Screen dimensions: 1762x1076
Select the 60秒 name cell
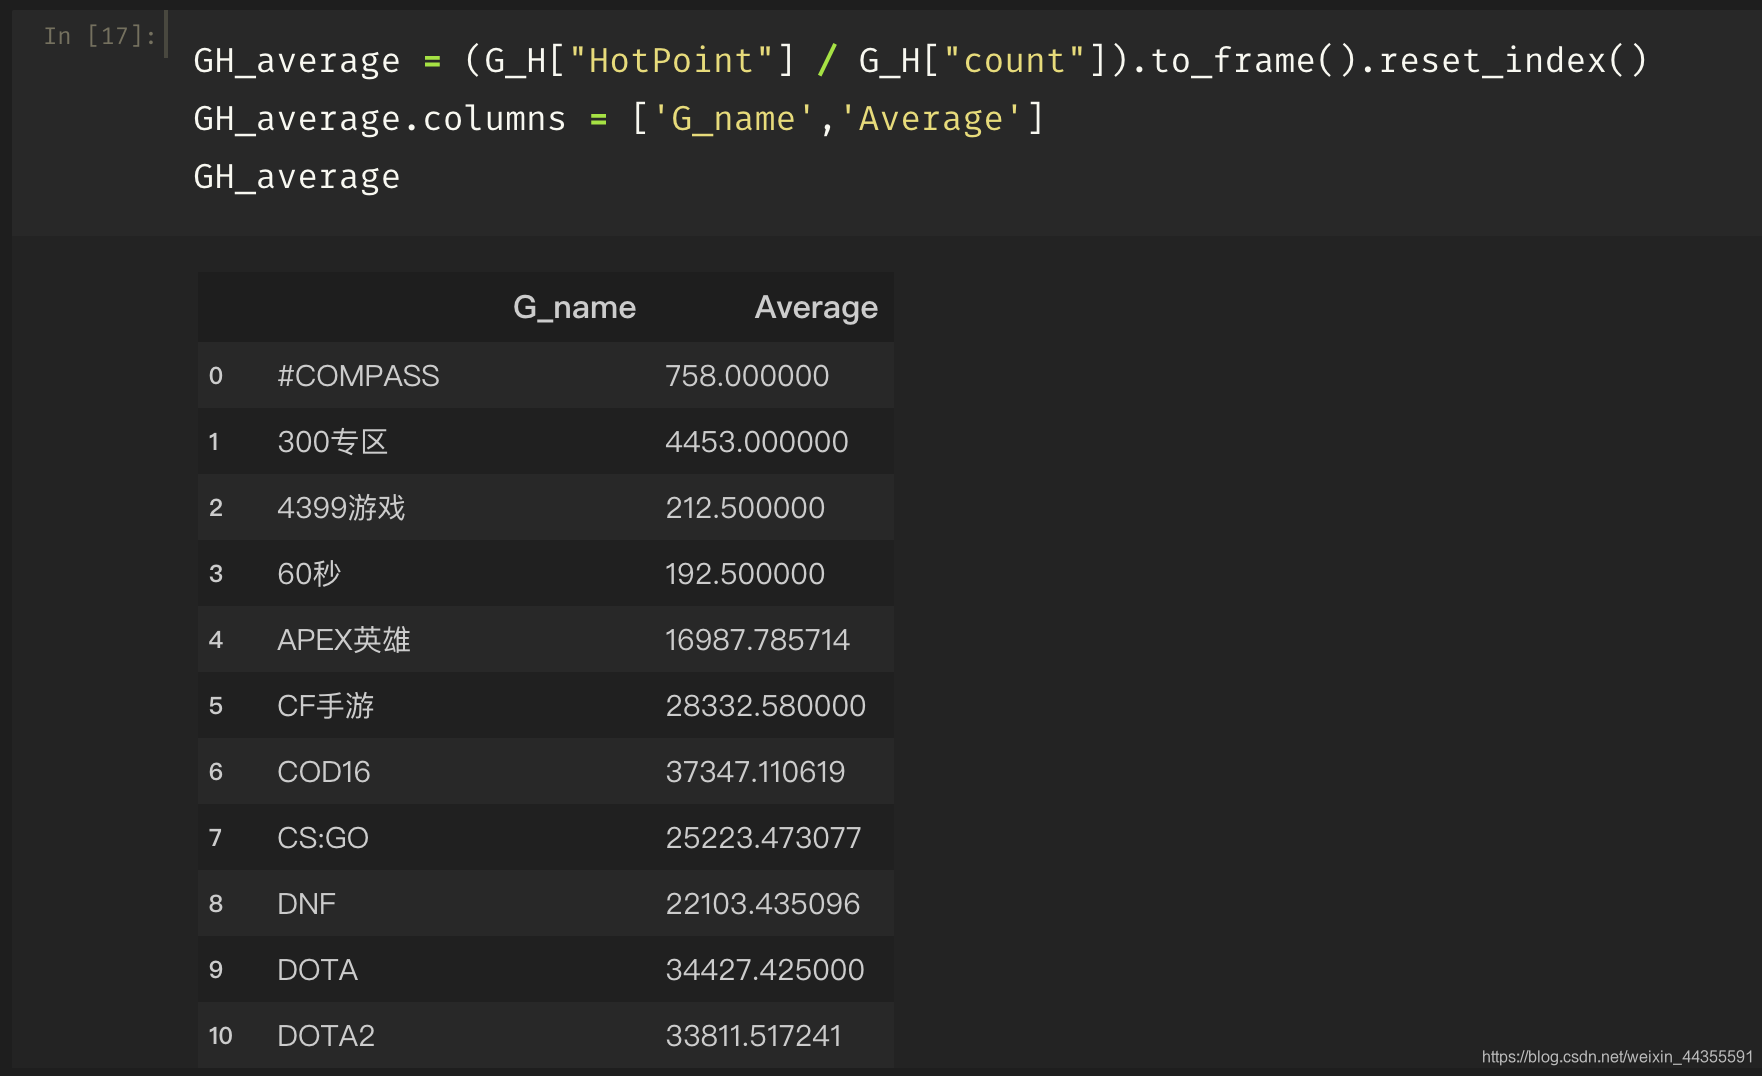point(309,574)
